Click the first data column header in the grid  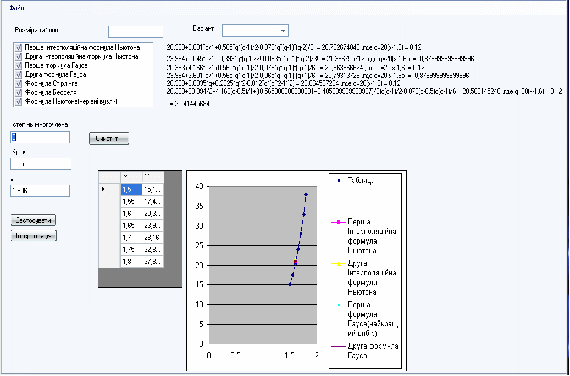click(x=131, y=177)
